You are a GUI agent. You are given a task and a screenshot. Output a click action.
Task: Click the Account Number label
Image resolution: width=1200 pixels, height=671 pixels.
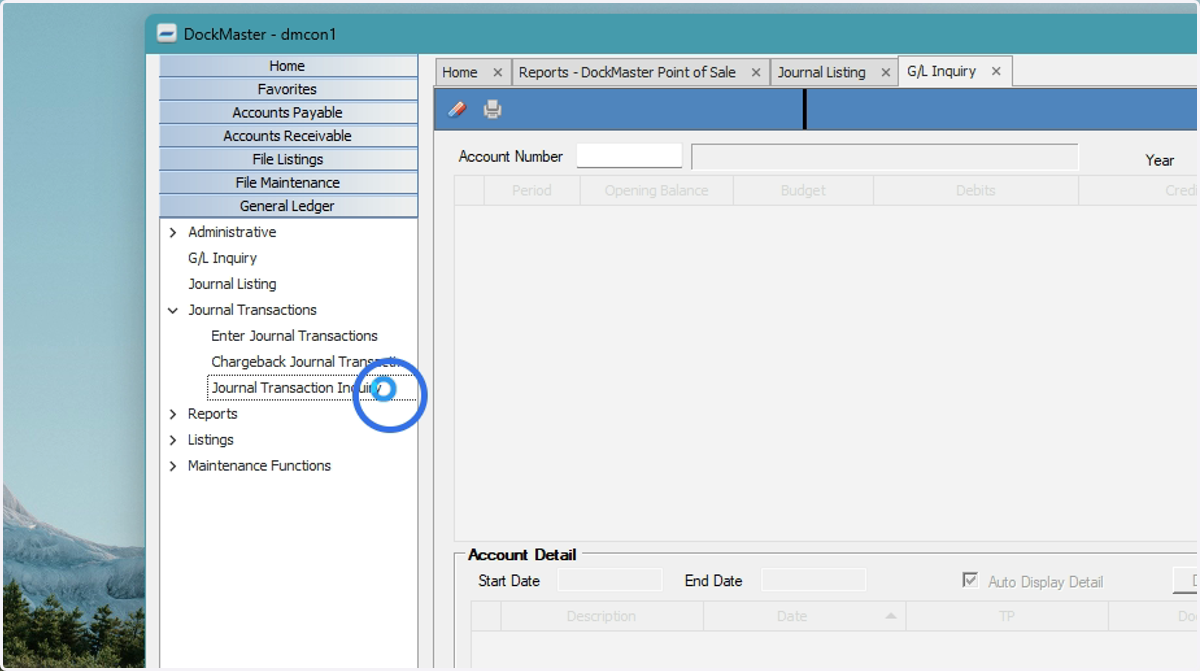click(x=511, y=156)
